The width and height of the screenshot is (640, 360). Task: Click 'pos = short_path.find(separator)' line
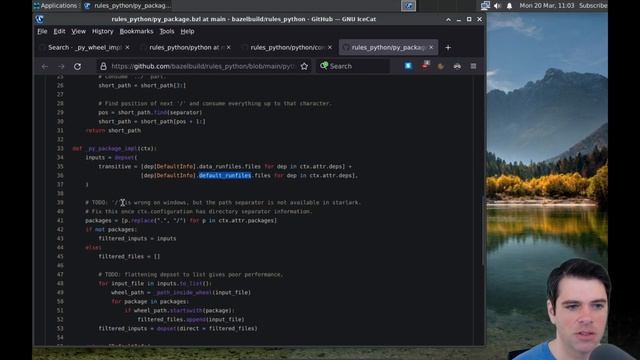pos(150,113)
